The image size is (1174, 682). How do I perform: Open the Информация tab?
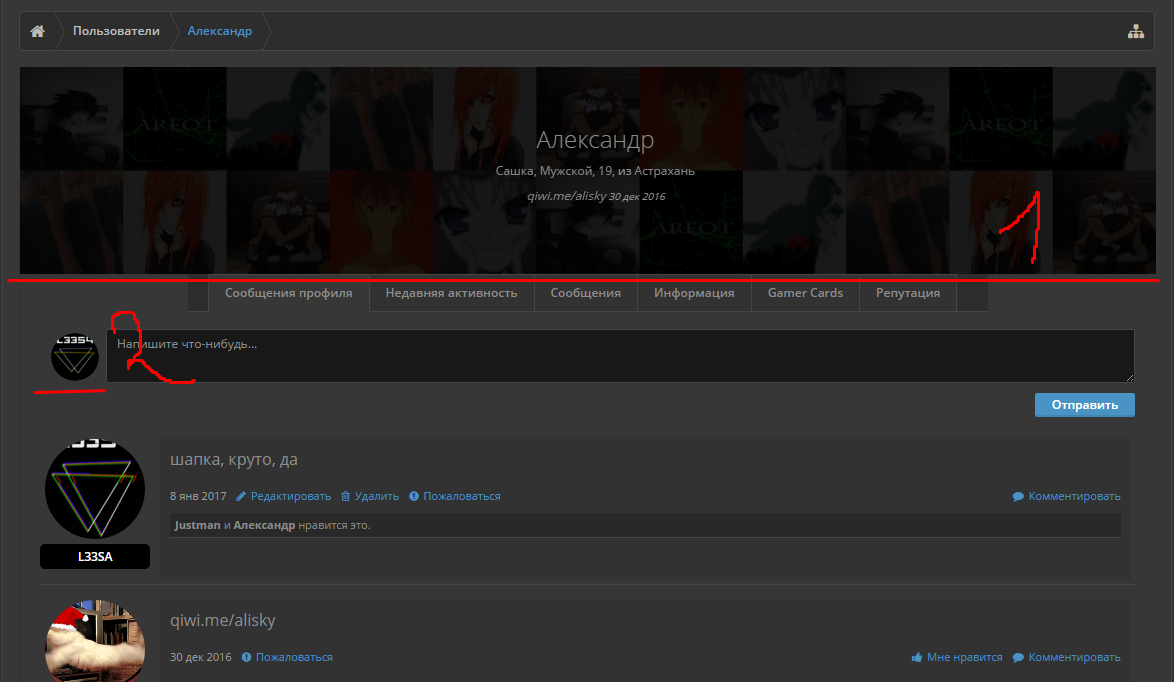(x=694, y=293)
